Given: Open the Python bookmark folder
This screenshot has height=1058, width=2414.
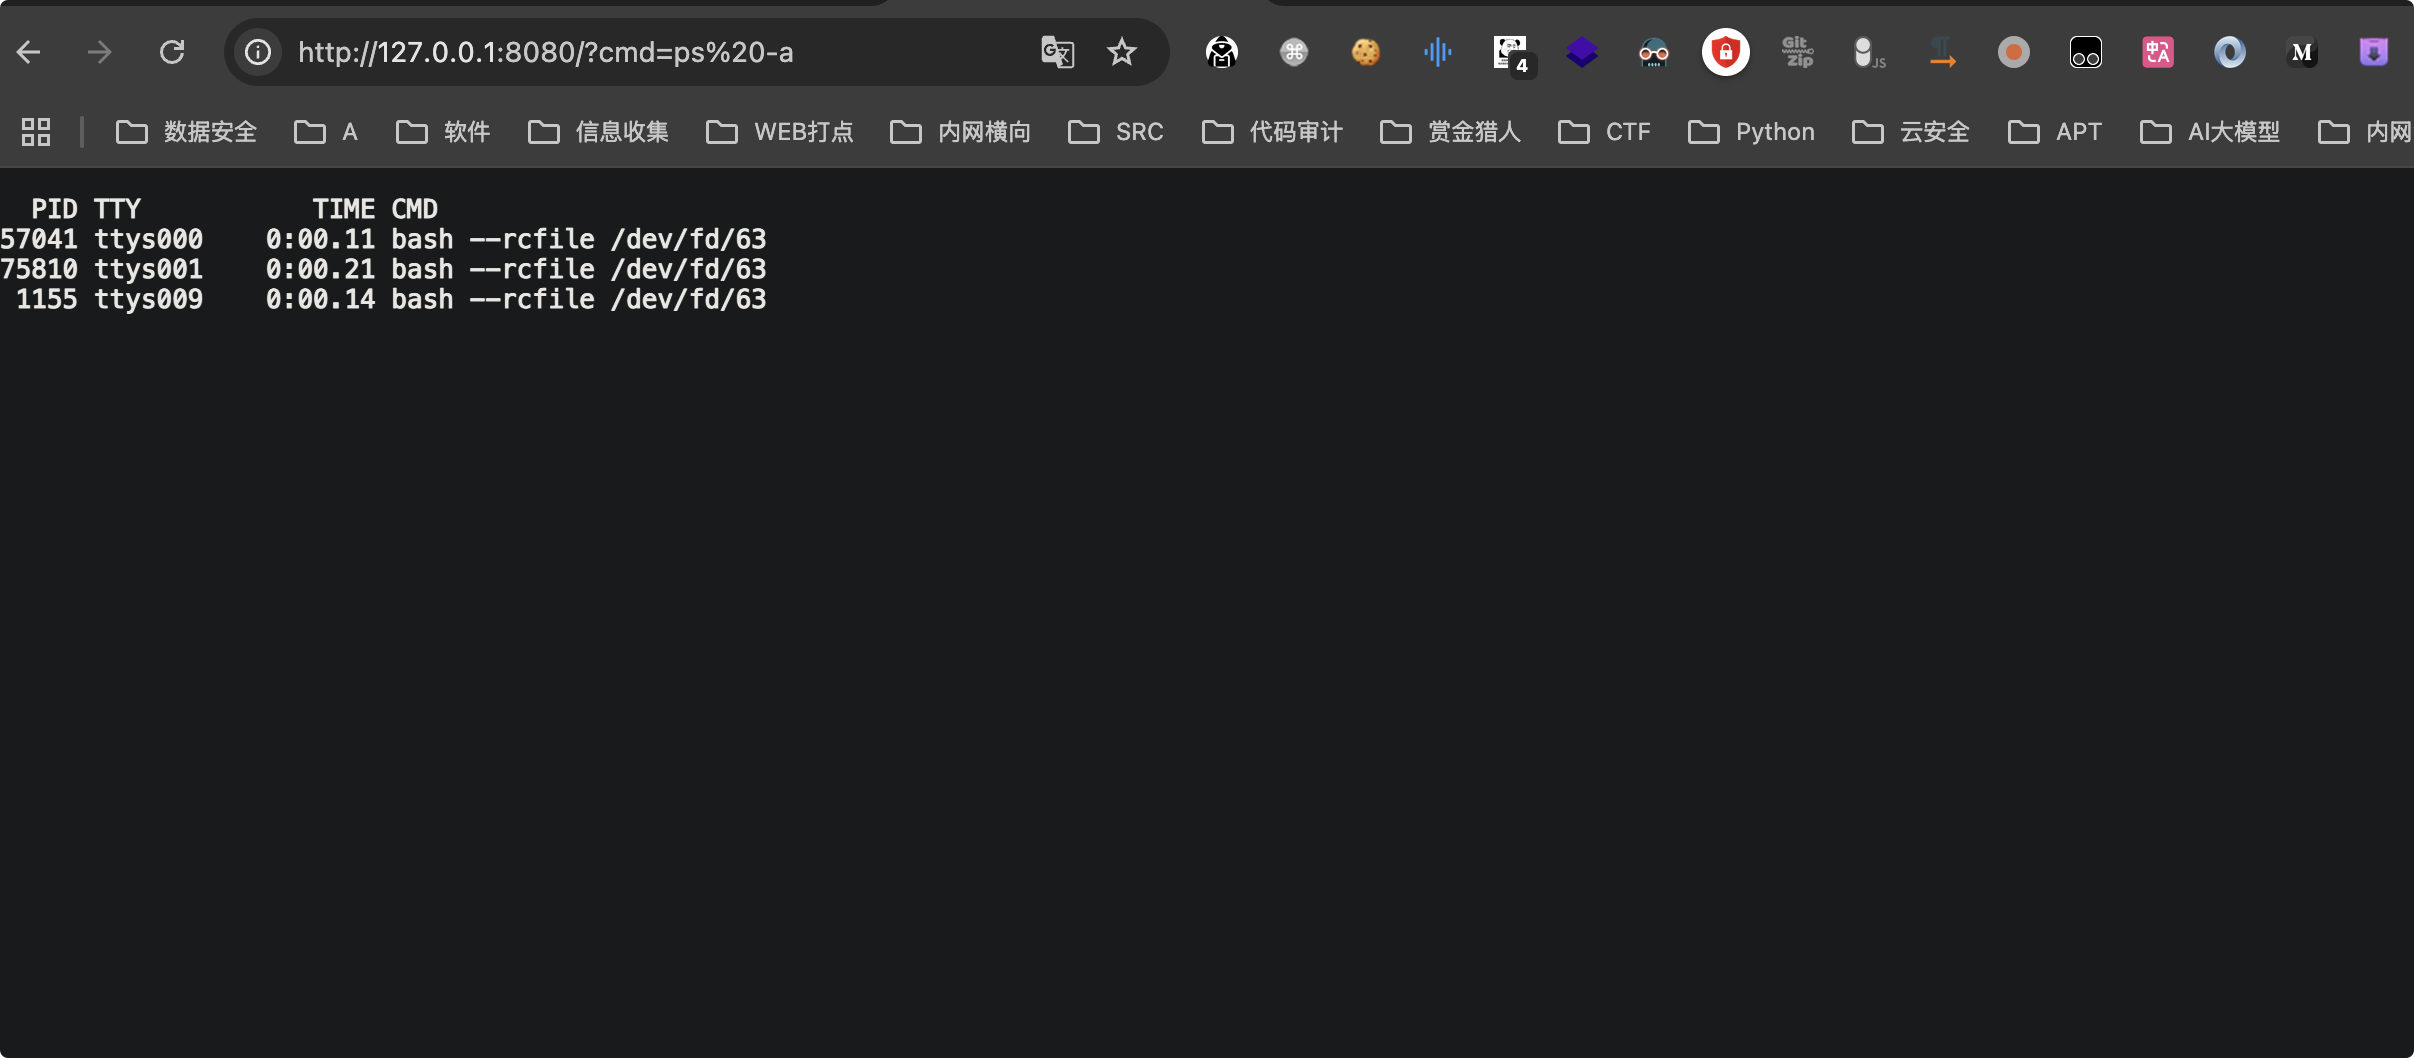Looking at the screenshot, I should (1751, 132).
